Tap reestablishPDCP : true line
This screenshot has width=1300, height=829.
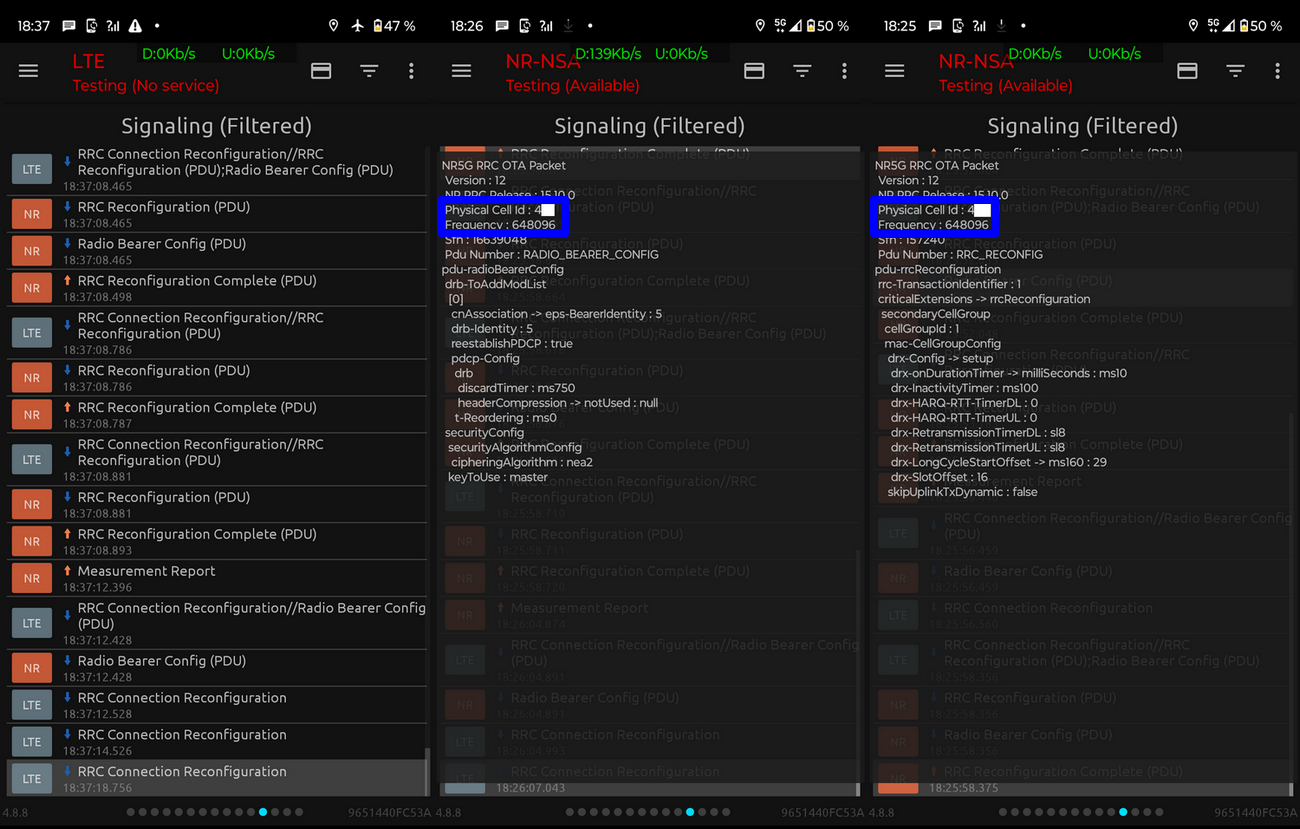point(512,343)
